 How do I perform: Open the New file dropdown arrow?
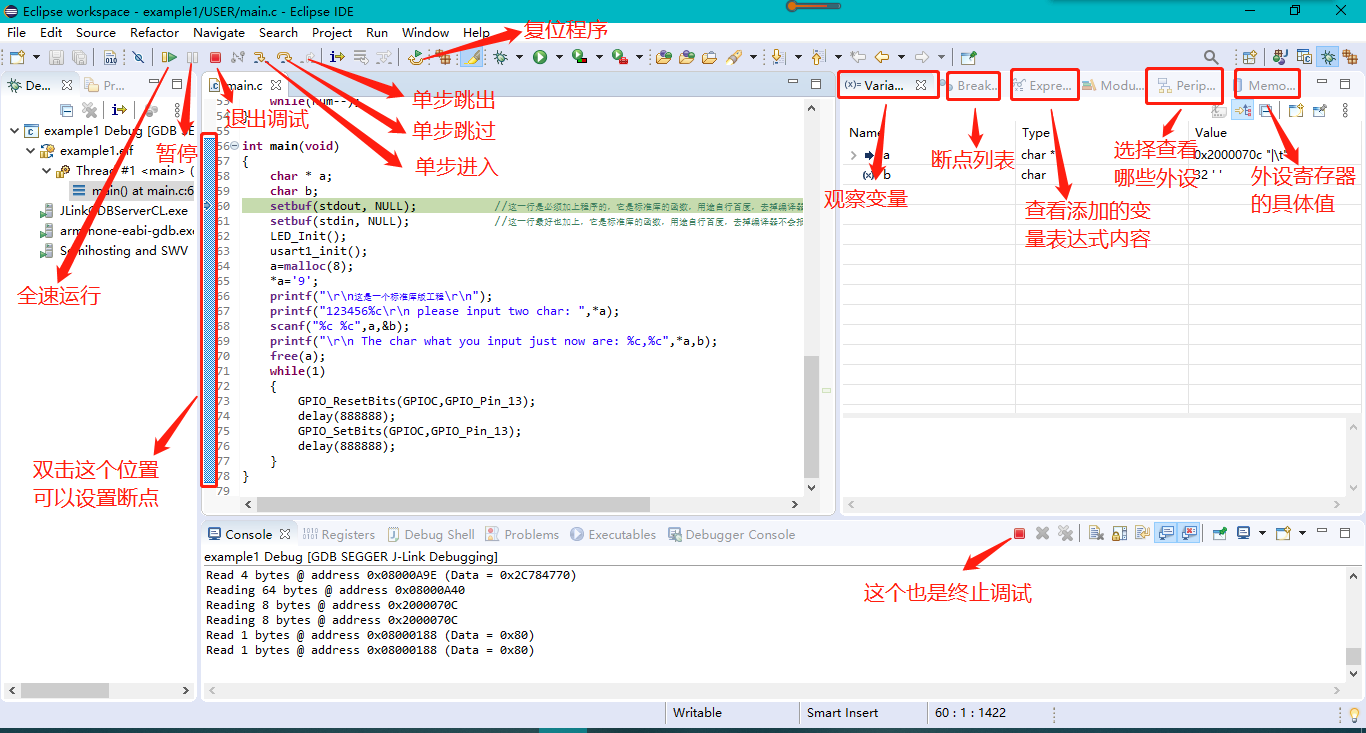(x=36, y=57)
